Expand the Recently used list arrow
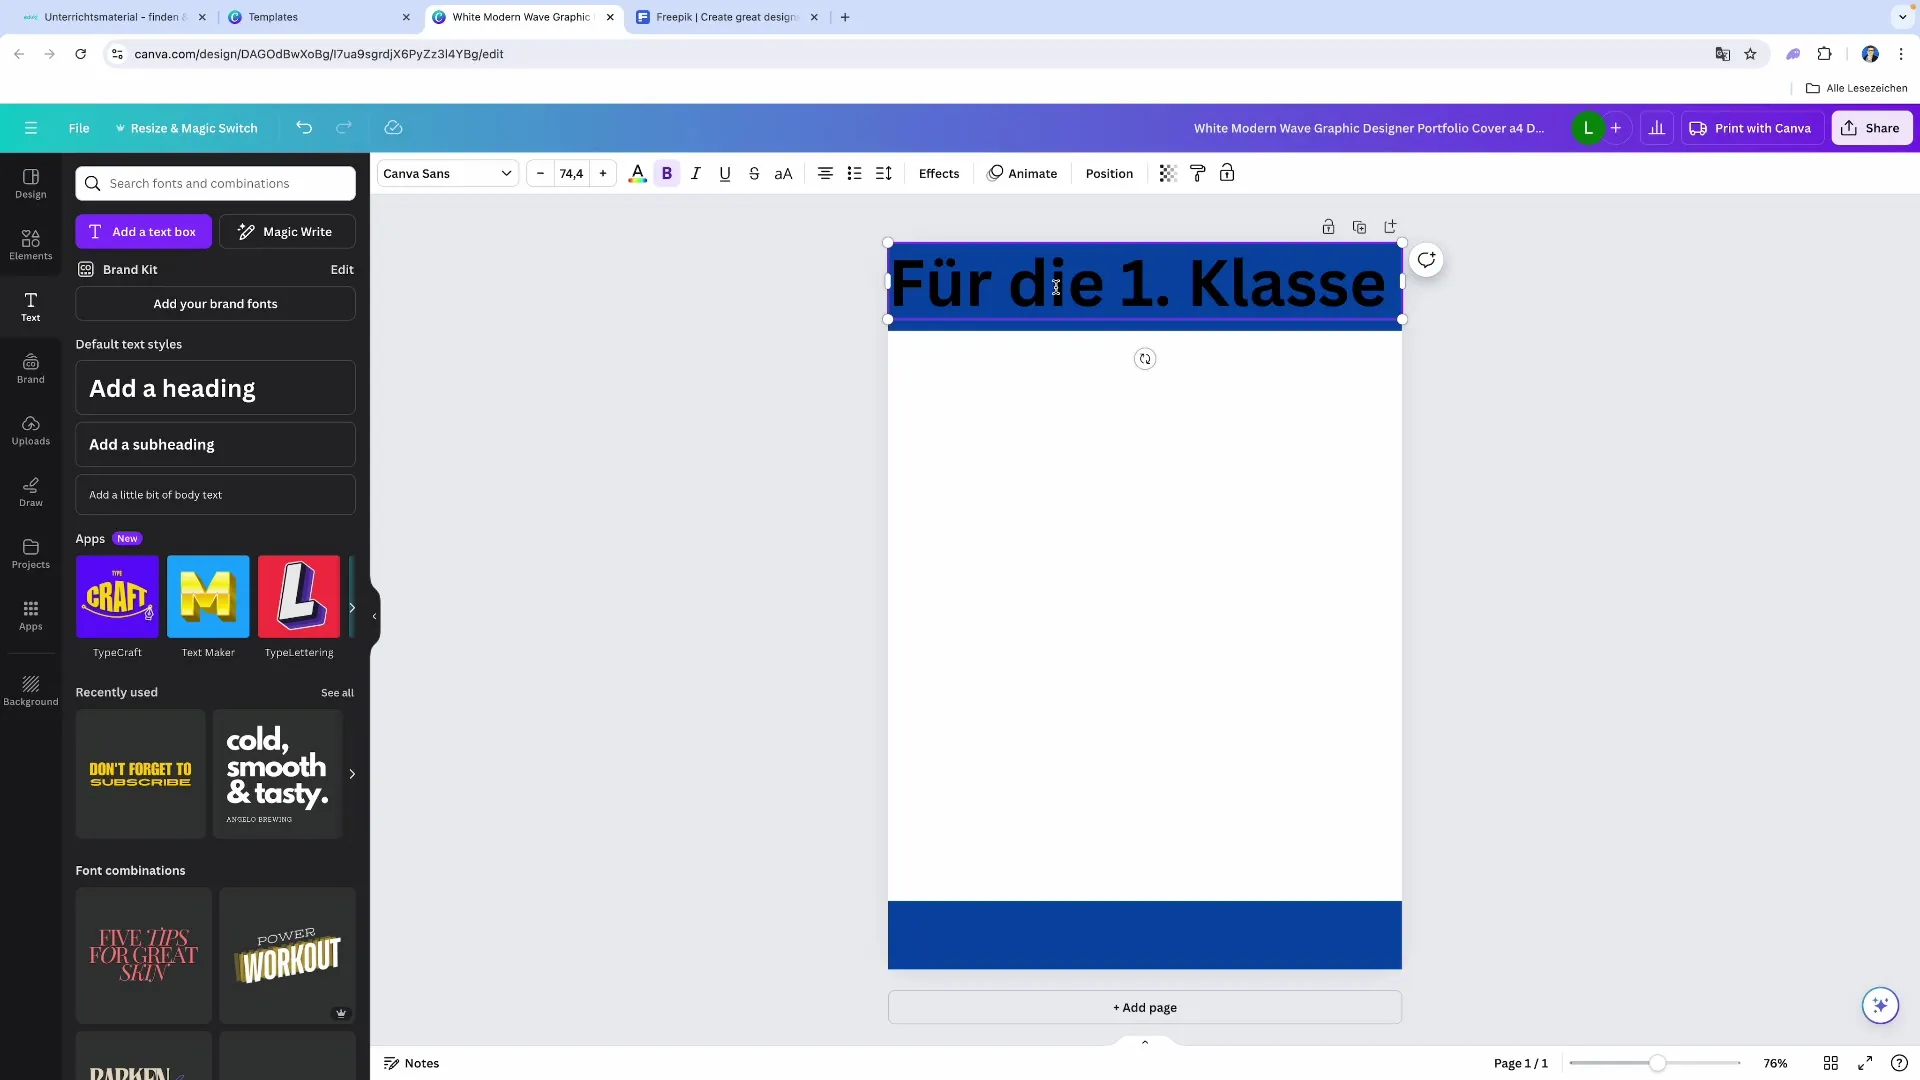This screenshot has width=1920, height=1080. [x=351, y=773]
